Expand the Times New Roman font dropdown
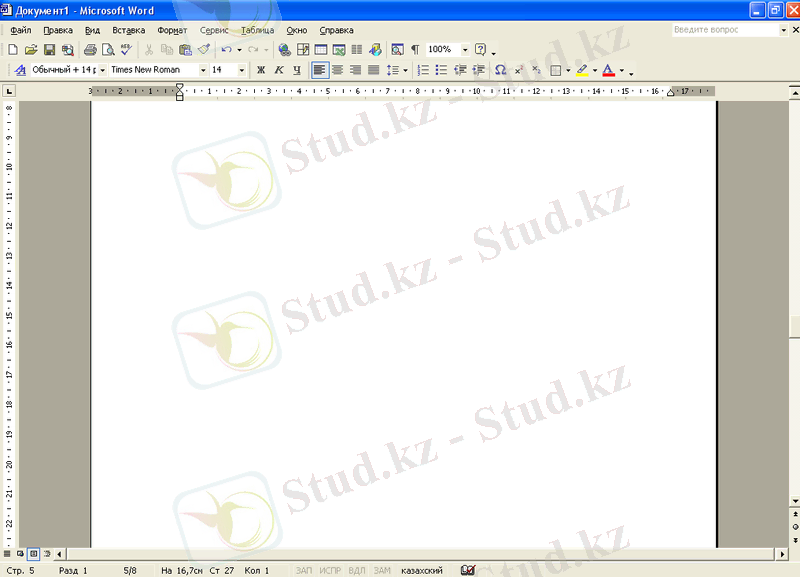The height and width of the screenshot is (577, 800). pyautogui.click(x=203, y=70)
